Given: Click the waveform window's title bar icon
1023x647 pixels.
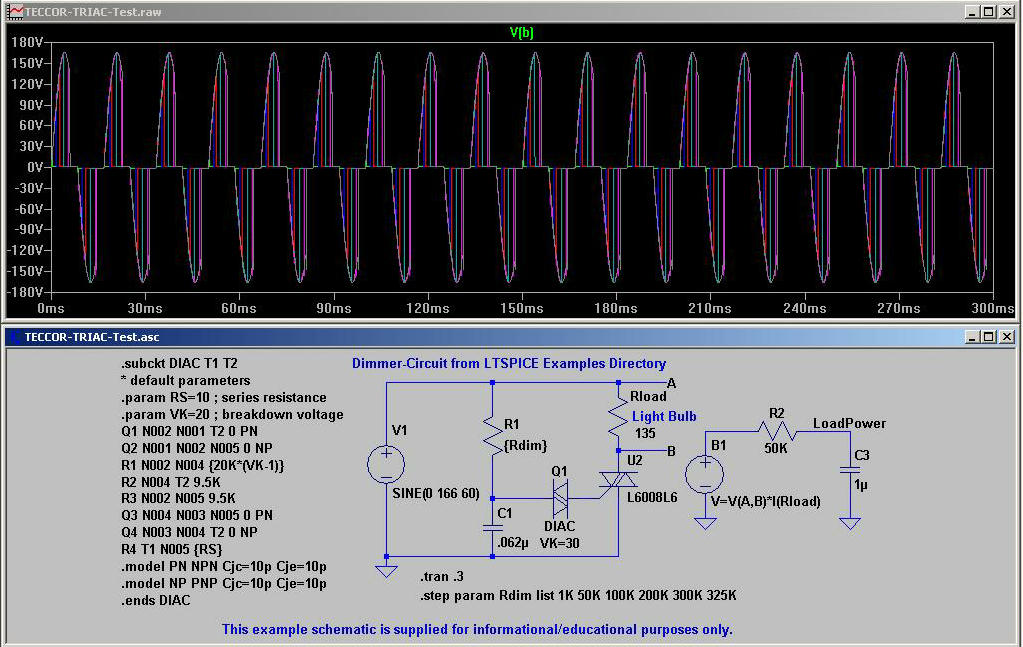Looking at the screenshot, I should (15, 12).
